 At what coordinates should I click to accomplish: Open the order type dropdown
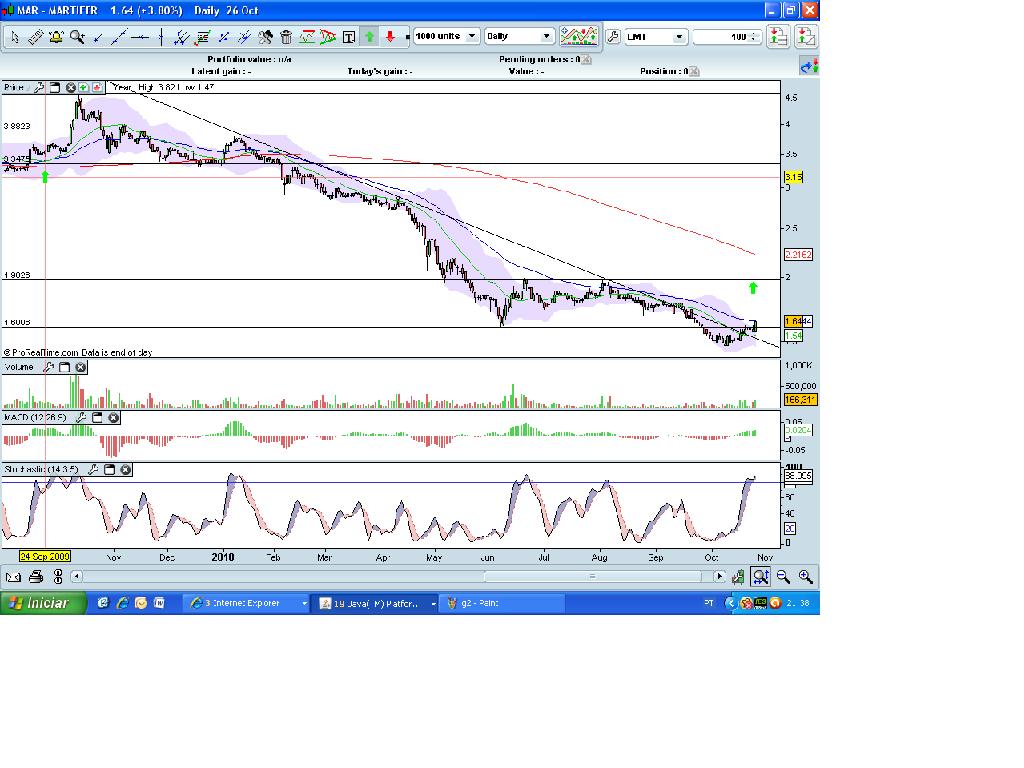tap(656, 37)
